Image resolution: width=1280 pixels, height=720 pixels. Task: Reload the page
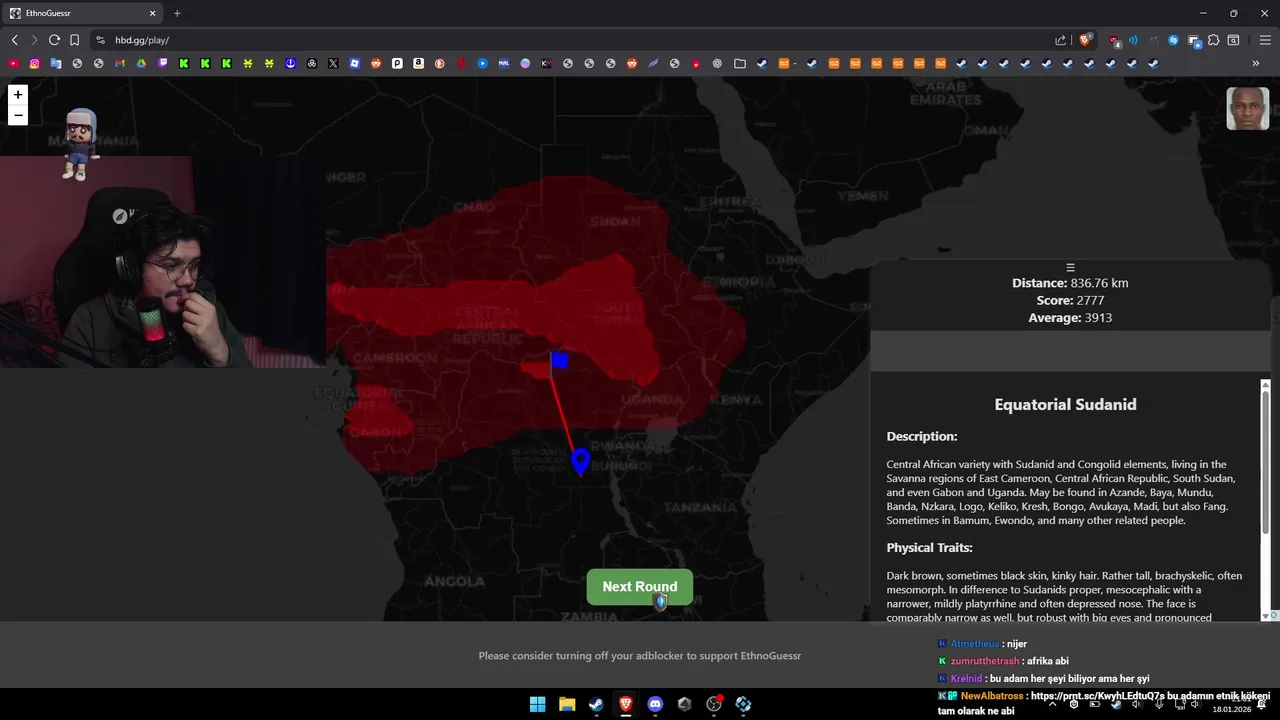54,40
